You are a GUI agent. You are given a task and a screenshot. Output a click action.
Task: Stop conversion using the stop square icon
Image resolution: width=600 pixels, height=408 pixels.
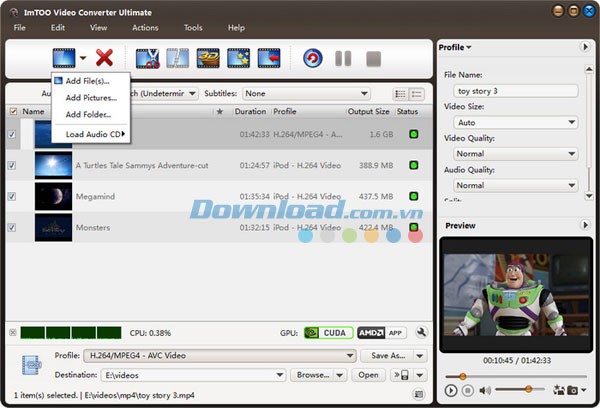pos(373,59)
